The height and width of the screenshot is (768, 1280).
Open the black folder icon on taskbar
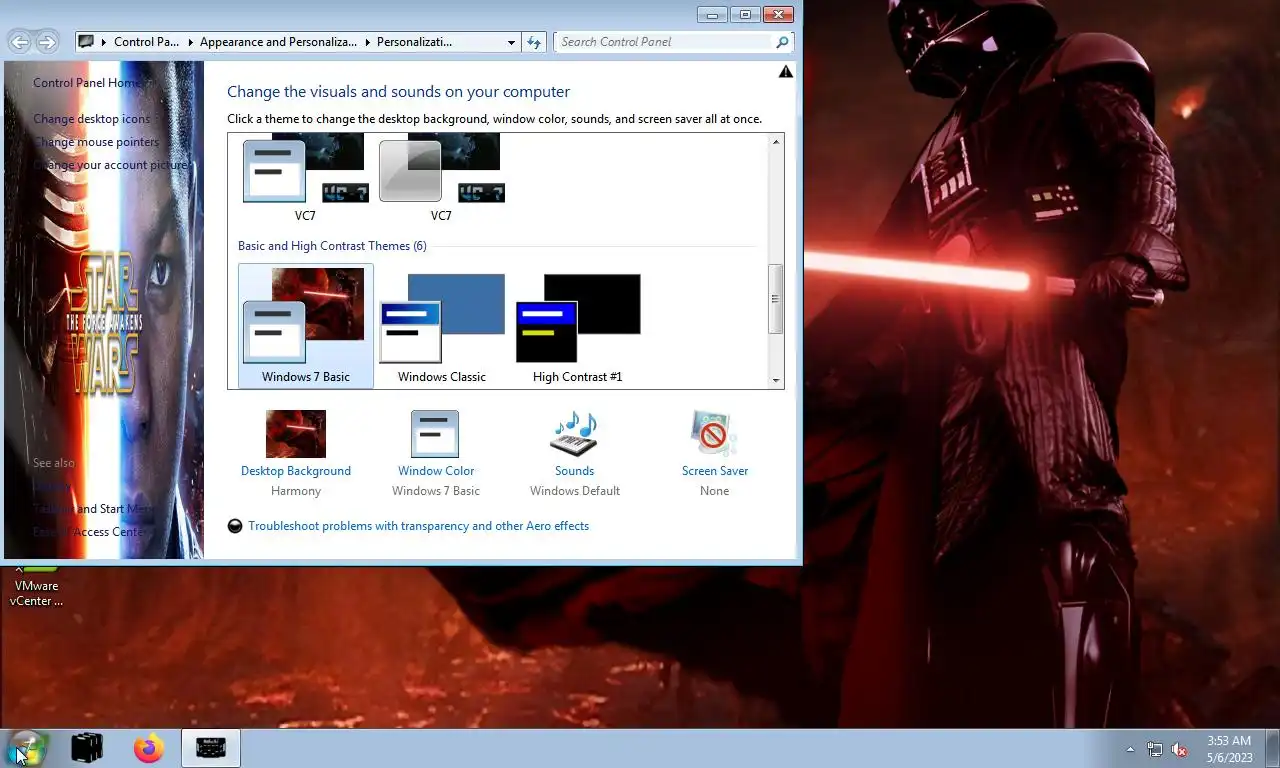tap(88, 748)
